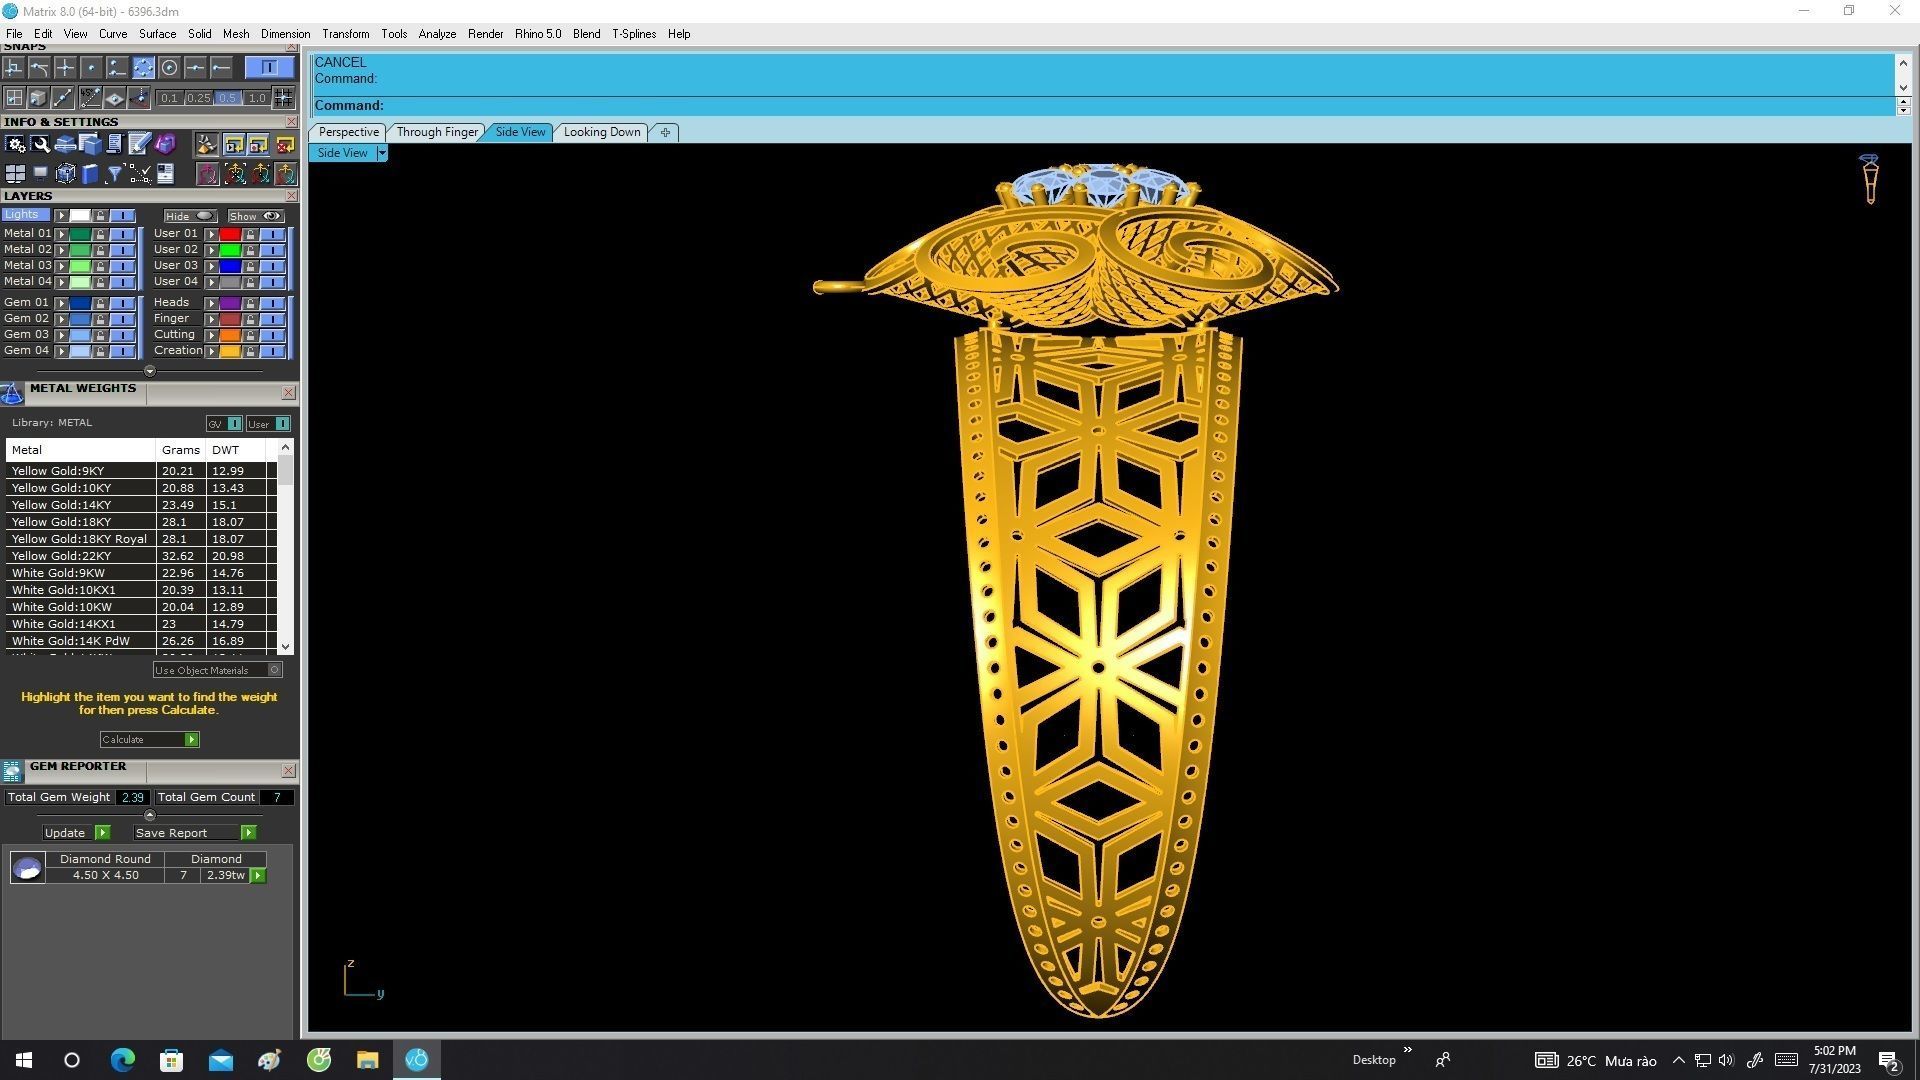Toggle the Metal 01 layer on/off switch
This screenshot has height=1080, width=1920.
pos(122,234)
